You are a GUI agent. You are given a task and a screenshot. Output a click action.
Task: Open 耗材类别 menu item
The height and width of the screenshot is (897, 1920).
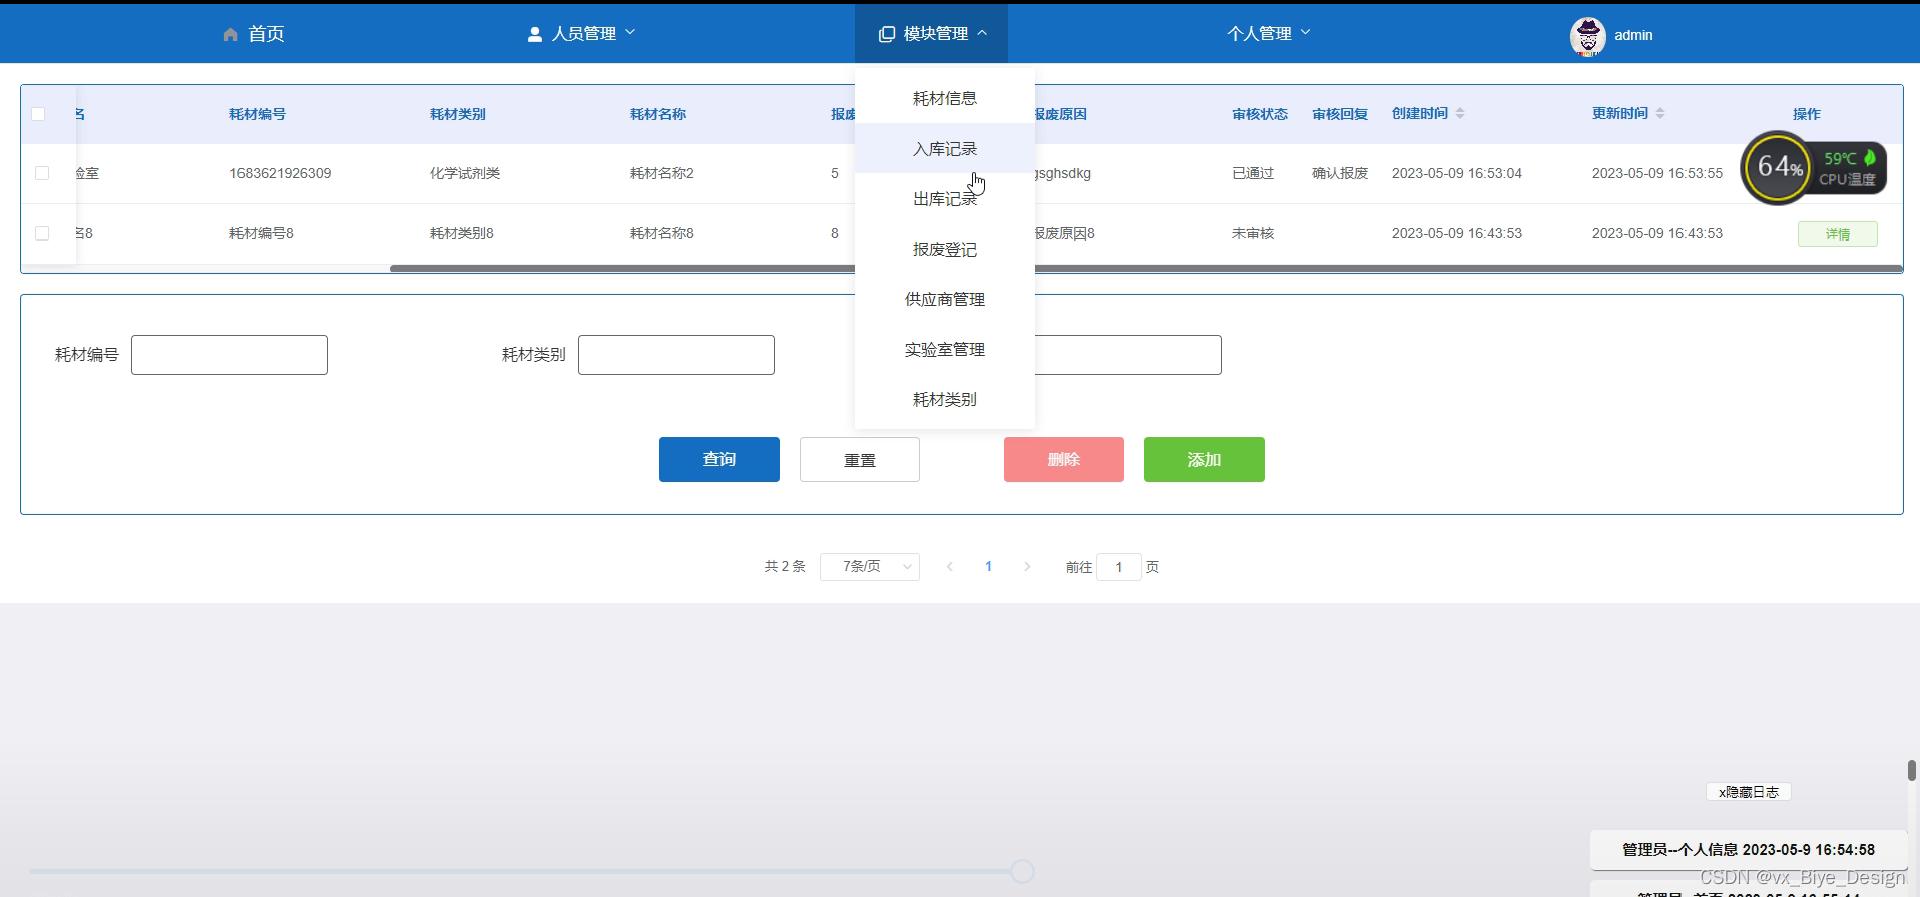(x=945, y=399)
